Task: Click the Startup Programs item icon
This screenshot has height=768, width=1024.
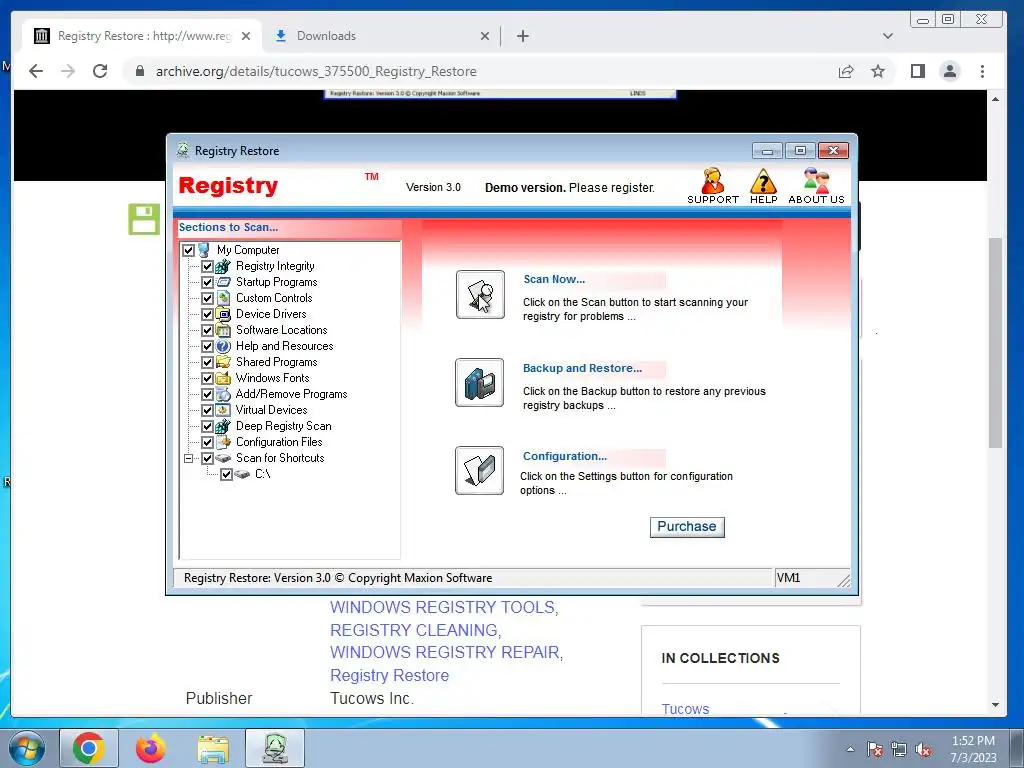Action: (223, 282)
